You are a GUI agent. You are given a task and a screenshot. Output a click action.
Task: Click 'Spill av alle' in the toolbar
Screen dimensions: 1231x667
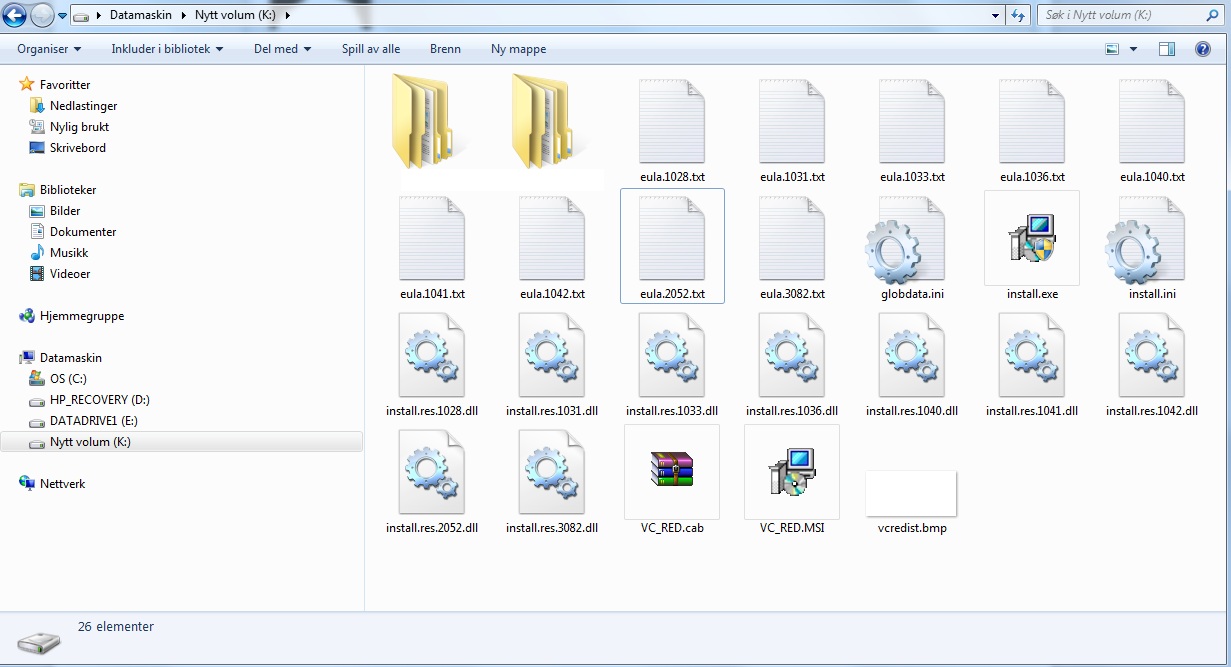click(x=371, y=49)
